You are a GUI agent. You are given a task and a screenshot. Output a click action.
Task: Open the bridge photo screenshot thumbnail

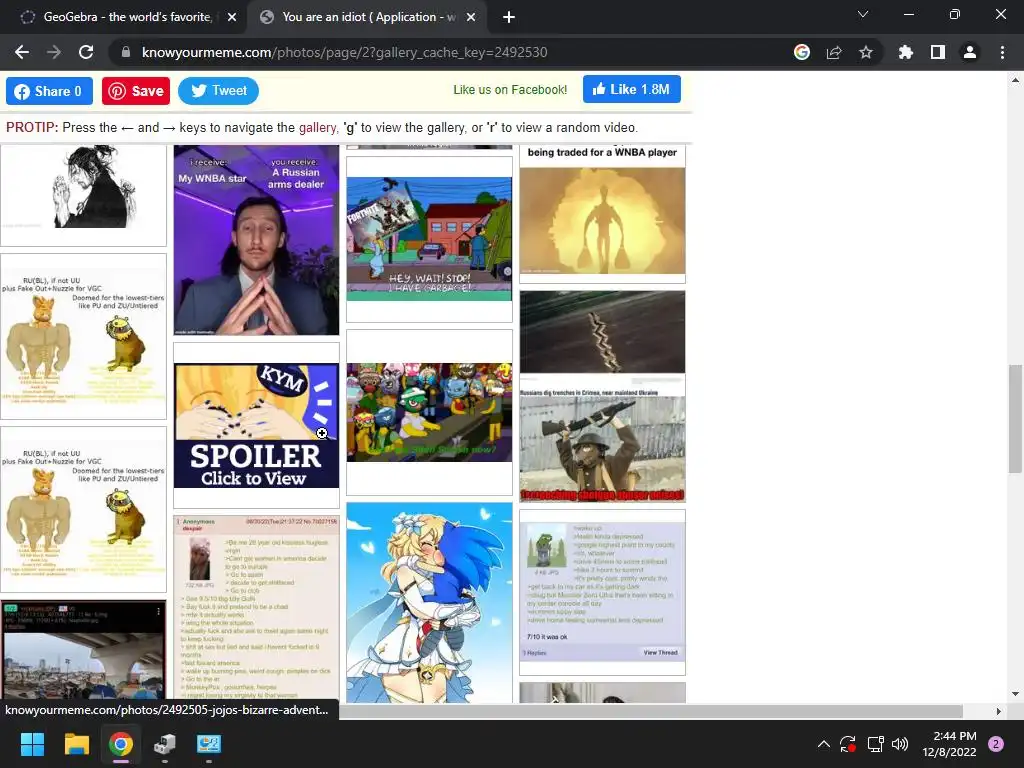point(84,651)
